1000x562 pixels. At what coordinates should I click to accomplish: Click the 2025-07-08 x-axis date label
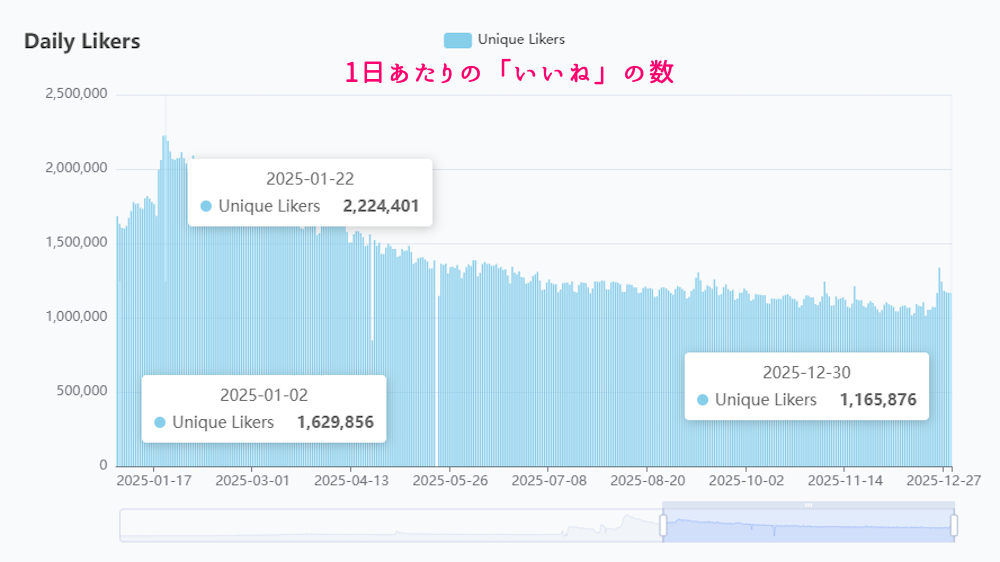[549, 480]
